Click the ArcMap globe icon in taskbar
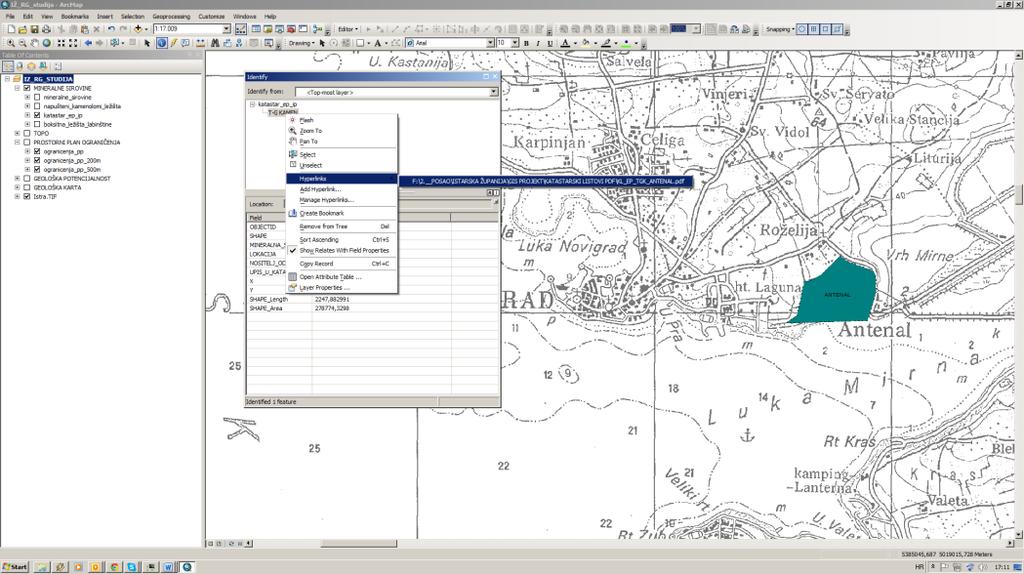1024x574 pixels. (187, 567)
